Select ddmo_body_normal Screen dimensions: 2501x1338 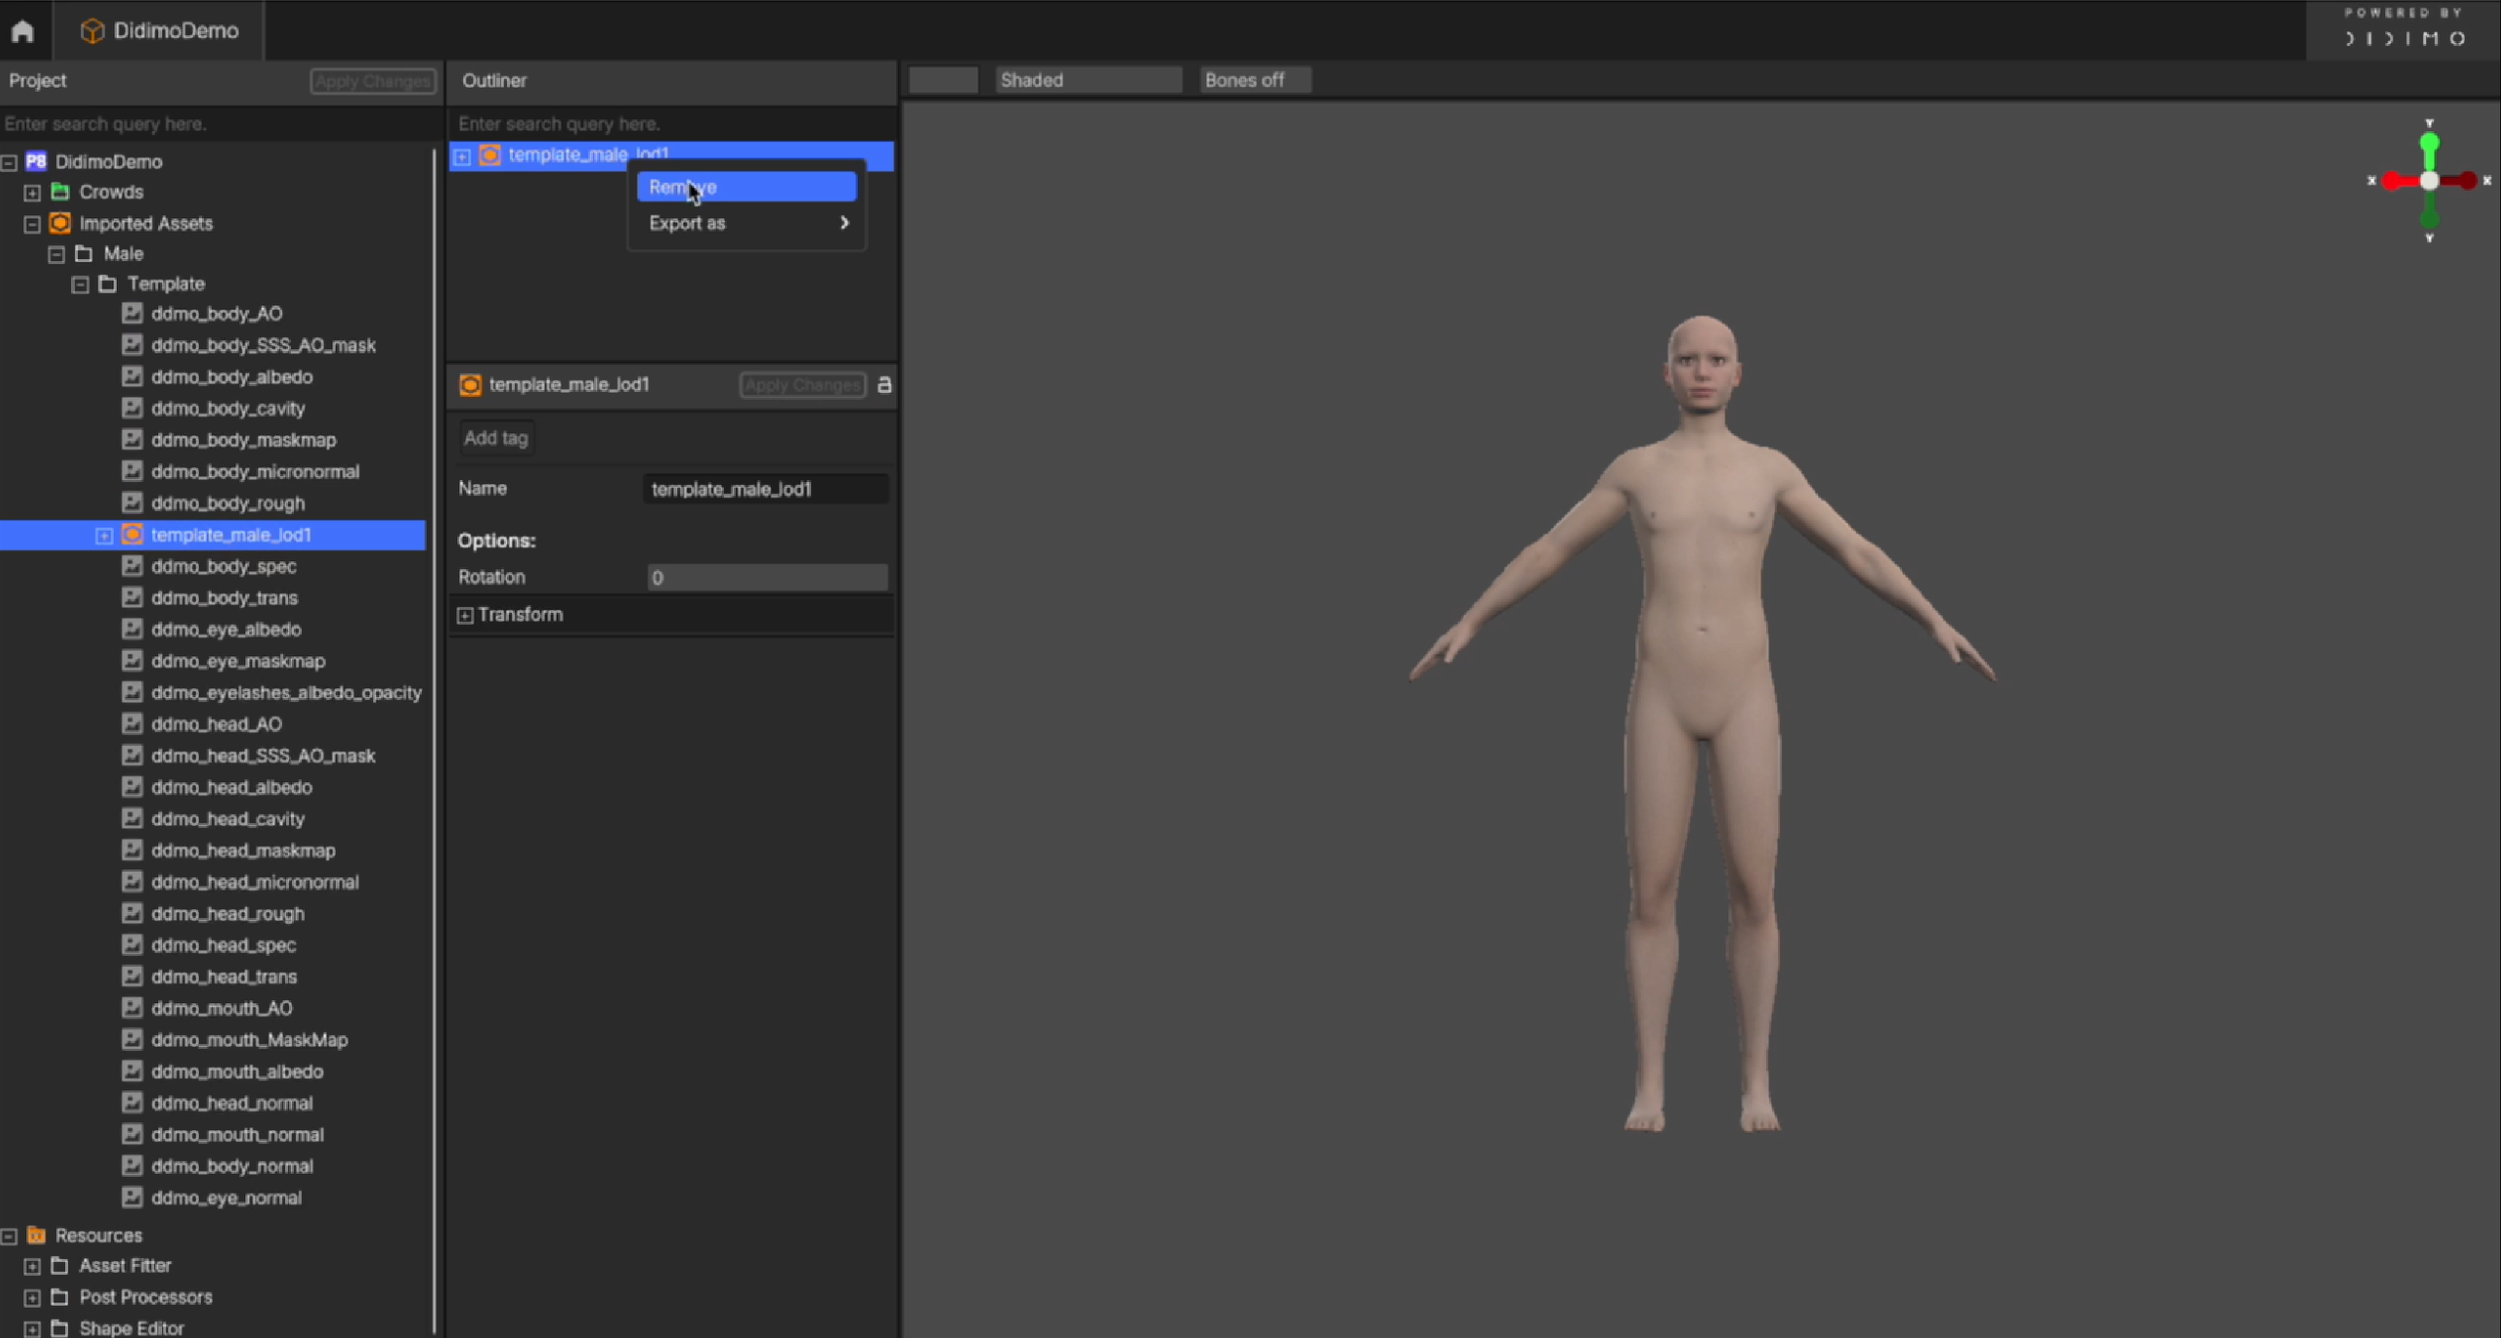(232, 1166)
